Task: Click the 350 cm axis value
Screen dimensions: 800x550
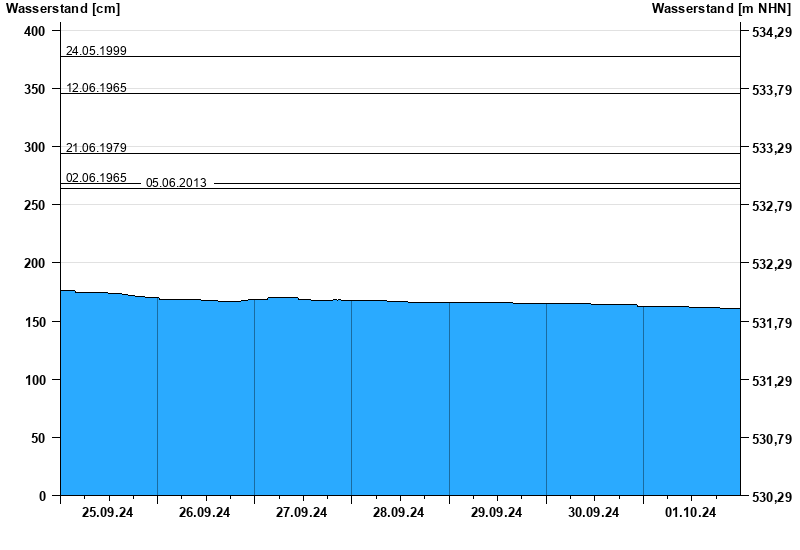Action: coord(35,89)
